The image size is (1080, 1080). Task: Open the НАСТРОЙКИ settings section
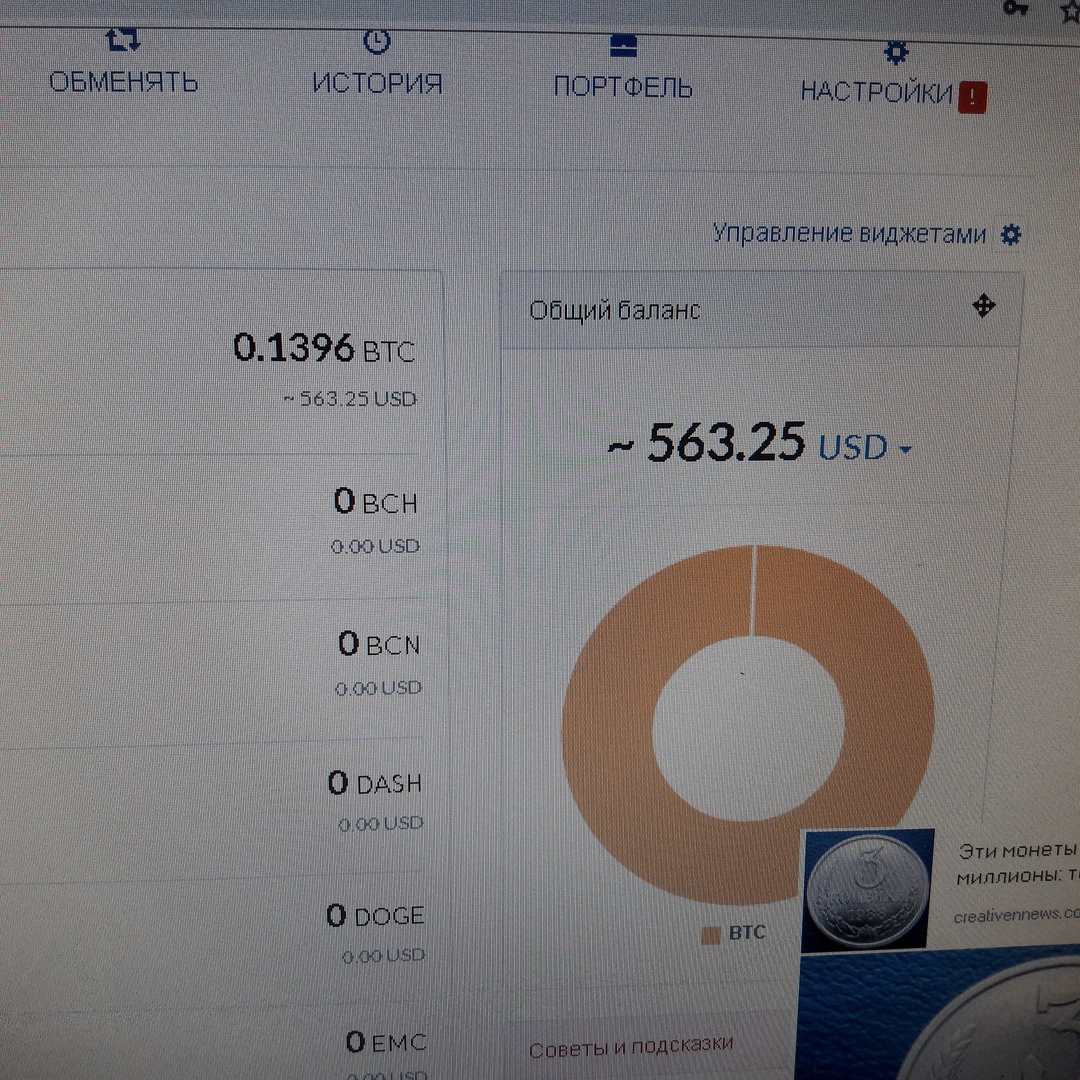point(876,91)
